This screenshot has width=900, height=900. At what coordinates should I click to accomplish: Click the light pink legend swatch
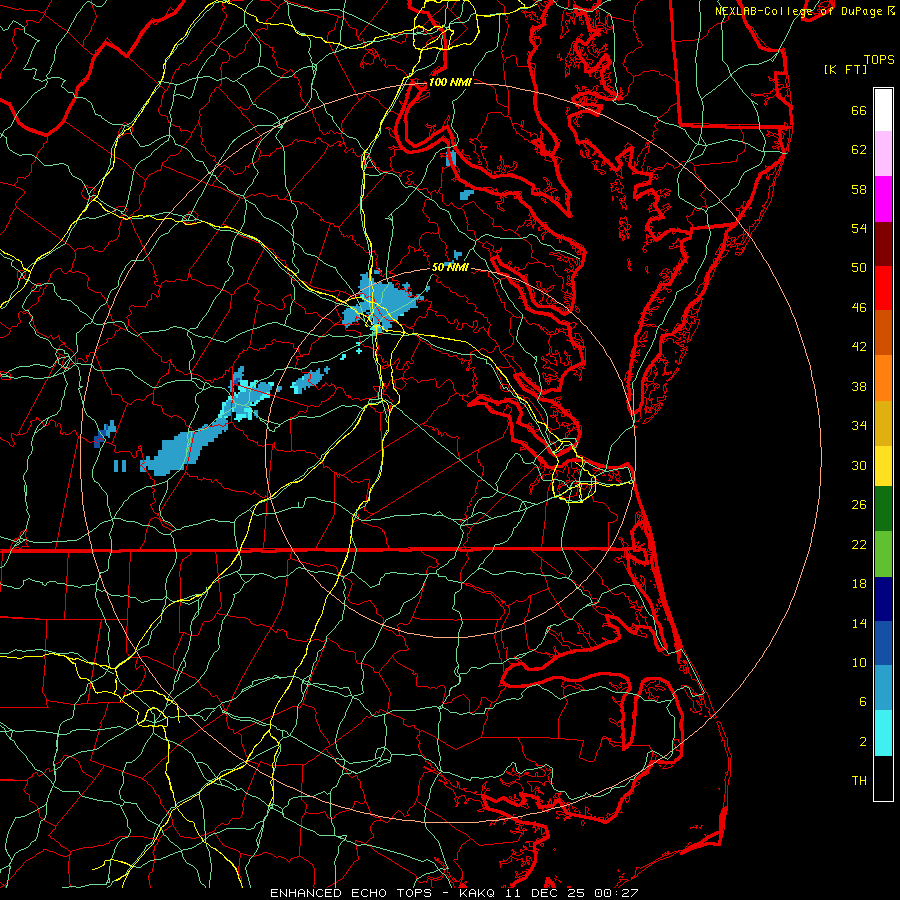pyautogui.click(x=883, y=154)
